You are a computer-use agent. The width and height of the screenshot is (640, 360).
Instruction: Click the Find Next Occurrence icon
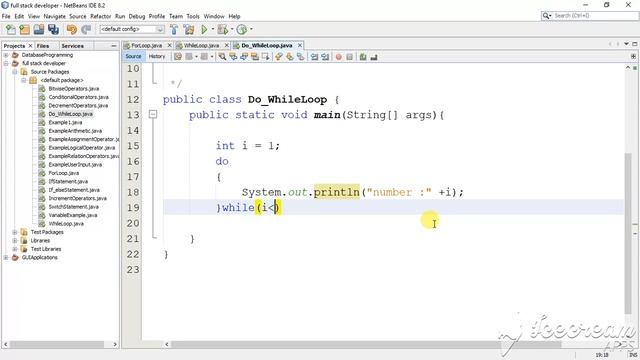[244, 57]
